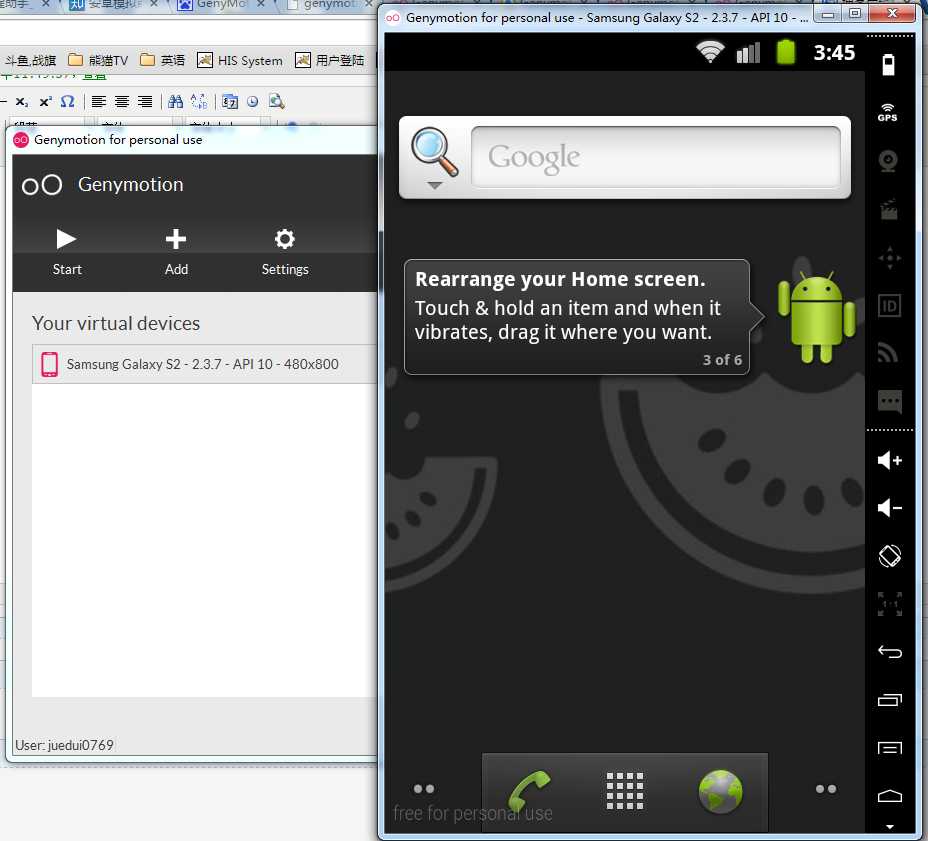This screenshot has width=928, height=841.
Task: Launch the browser globe icon in dock
Action: (x=720, y=791)
